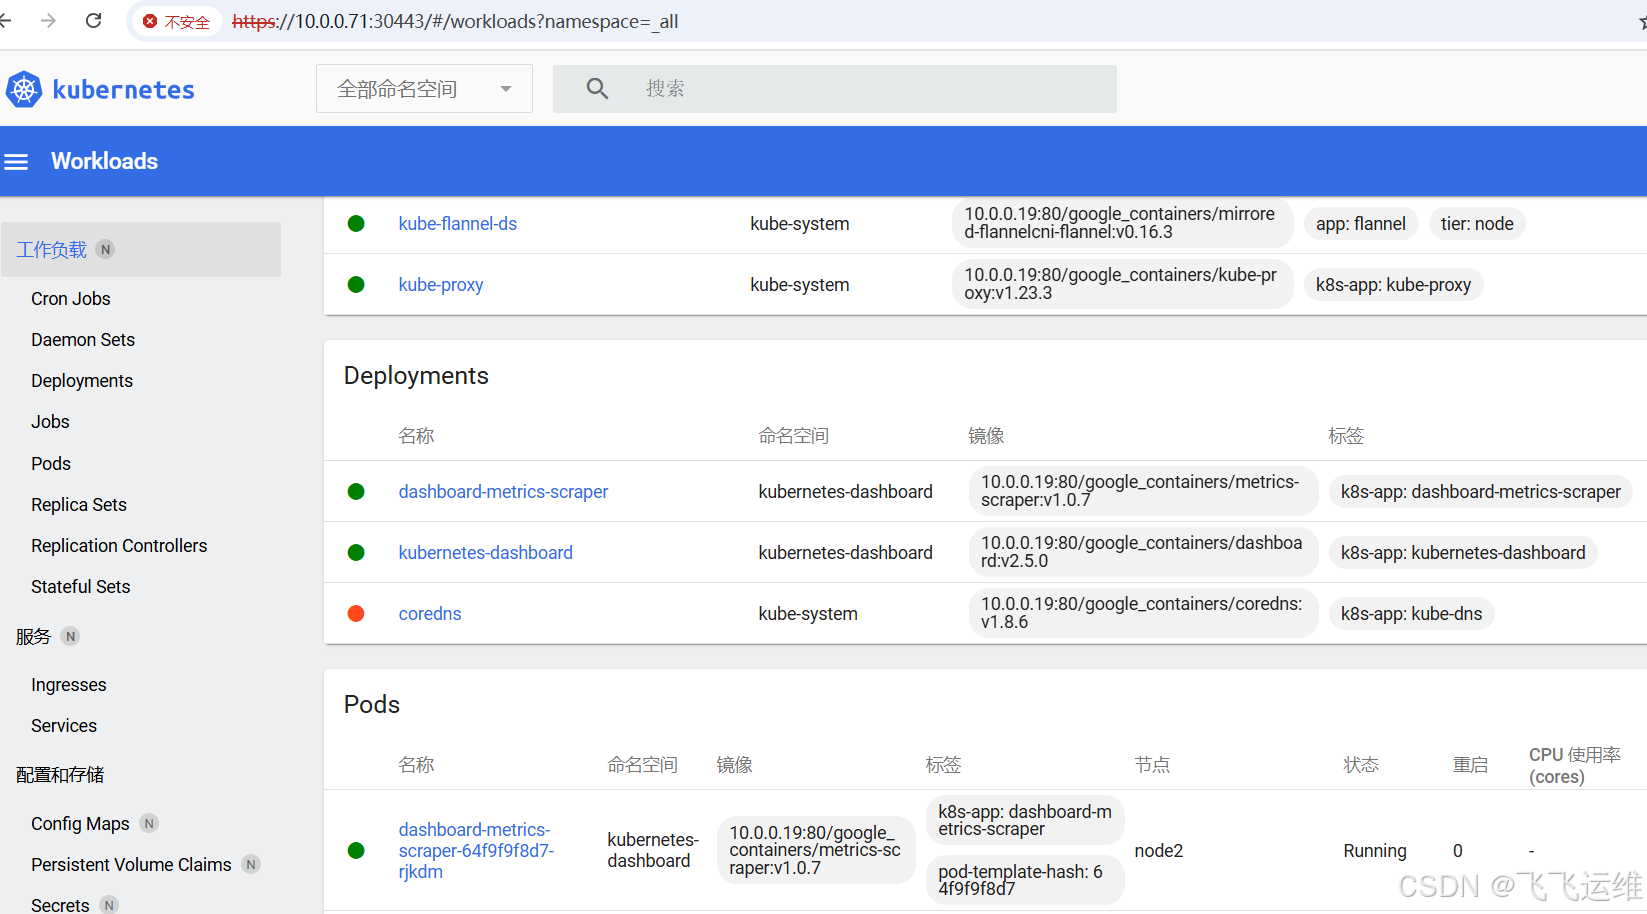The height and width of the screenshot is (914, 1647).
Task: Click the node2 cell in Pods table
Action: point(1159,851)
